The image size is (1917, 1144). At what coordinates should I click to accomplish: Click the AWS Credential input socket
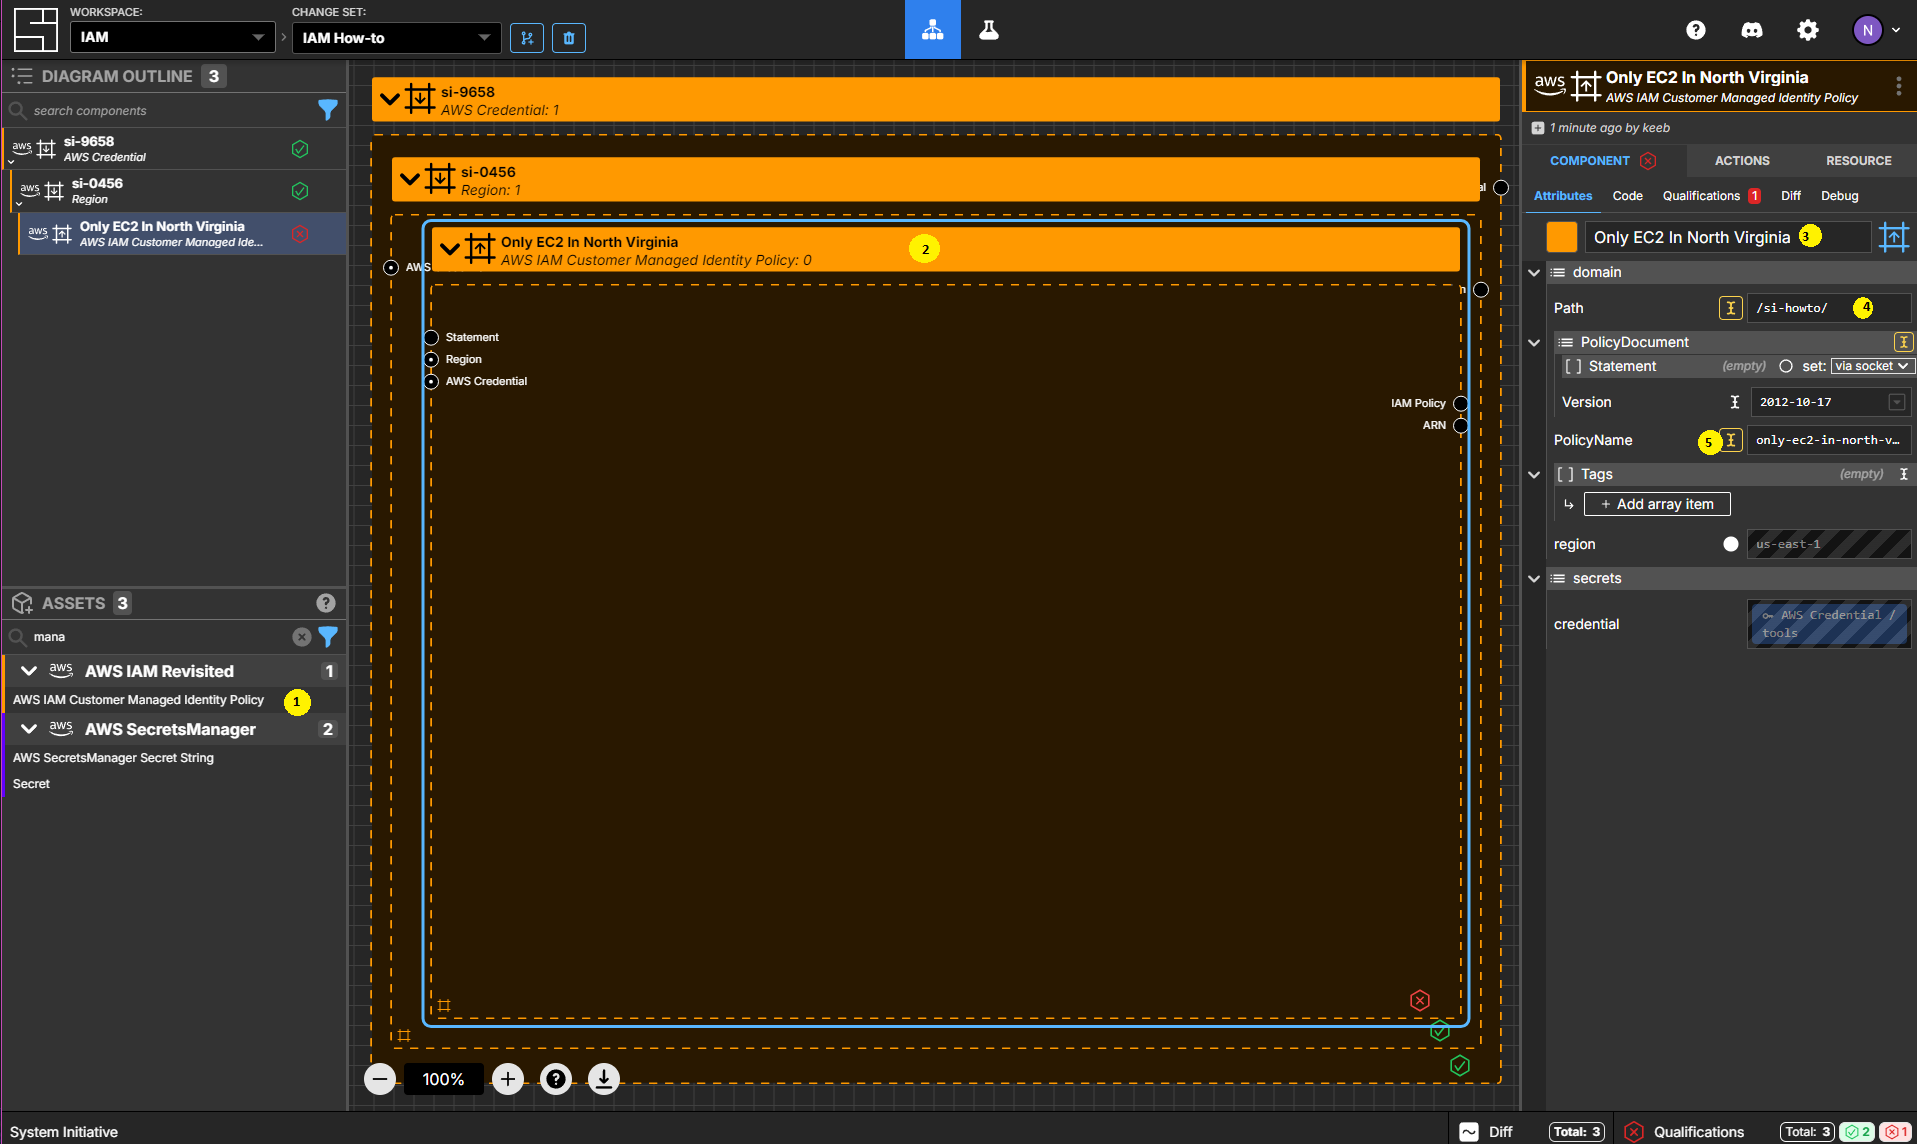point(432,381)
